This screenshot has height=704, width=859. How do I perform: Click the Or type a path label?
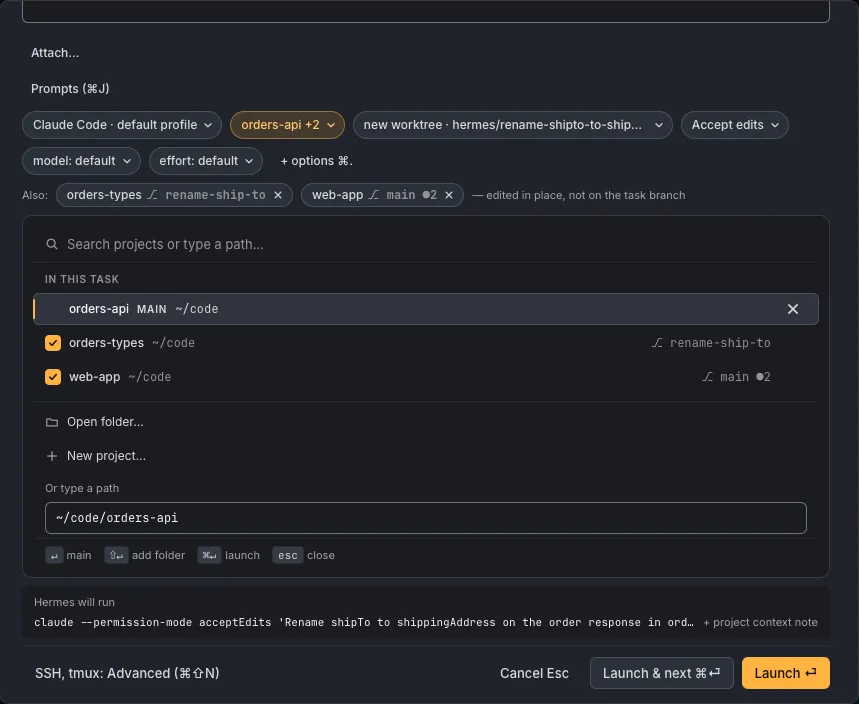click(x=82, y=488)
